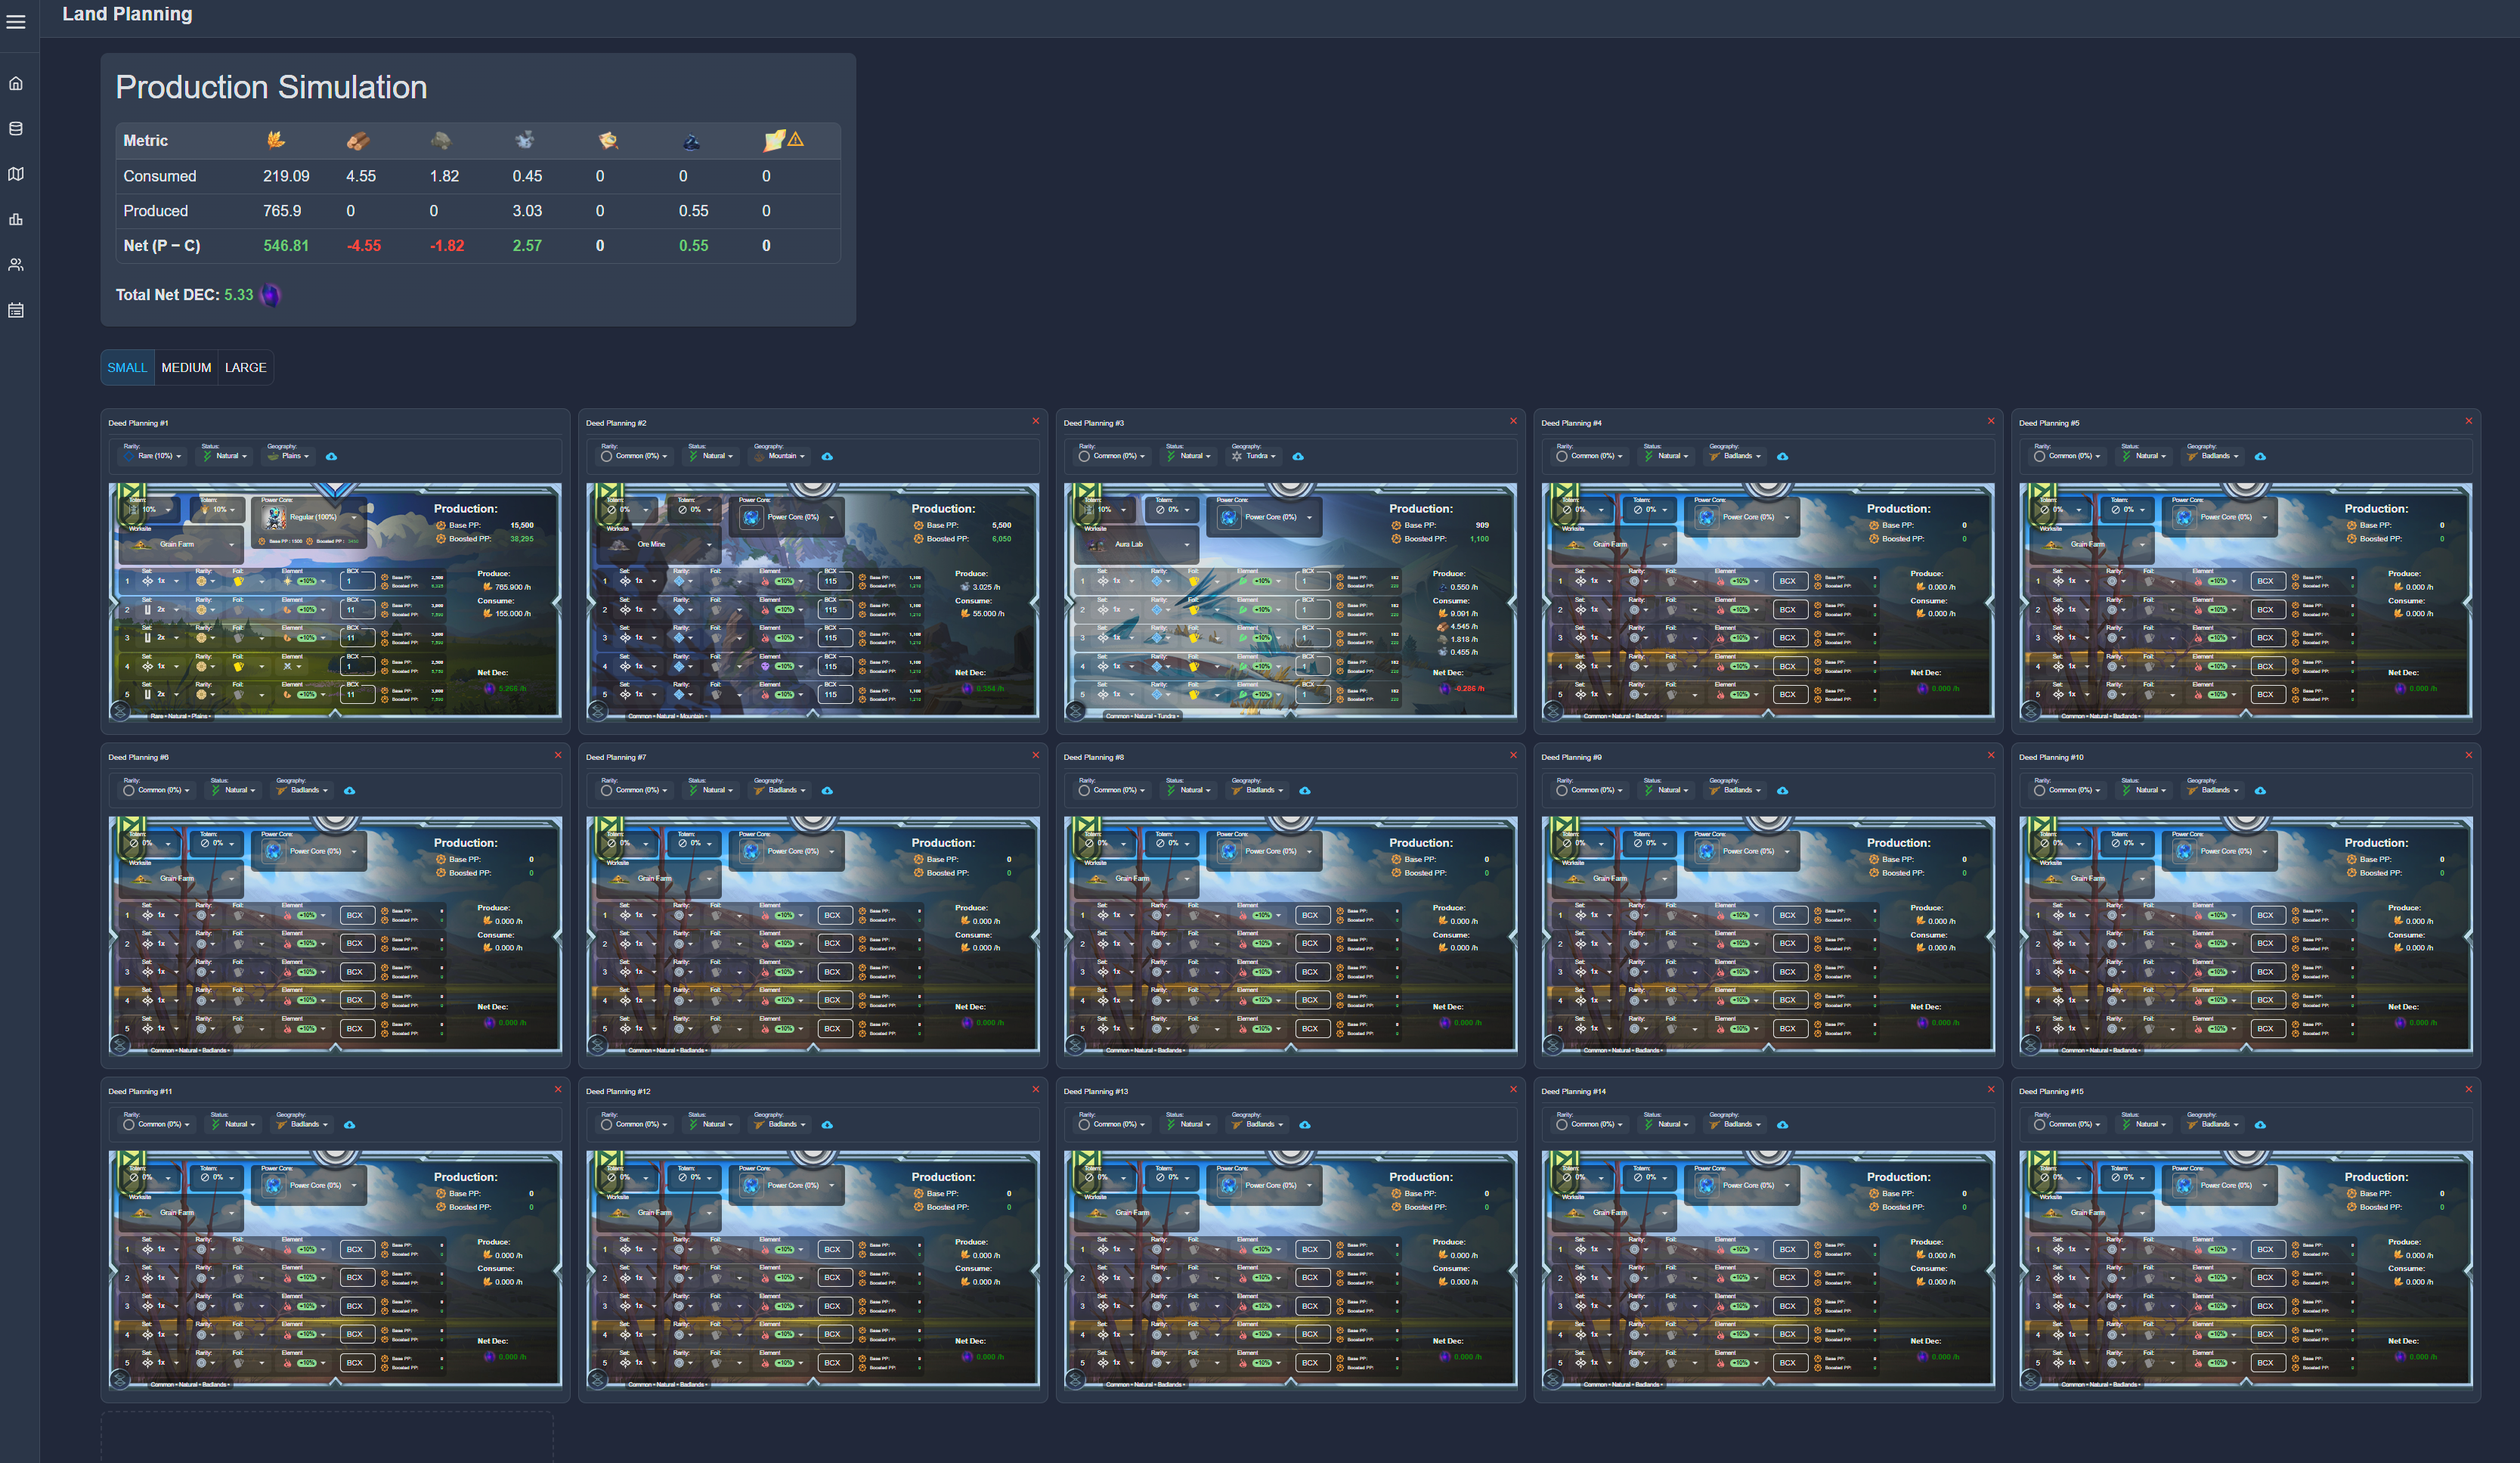The width and height of the screenshot is (2520, 1463).
Task: Open the calendar sidebar icon
Action: tap(16, 310)
